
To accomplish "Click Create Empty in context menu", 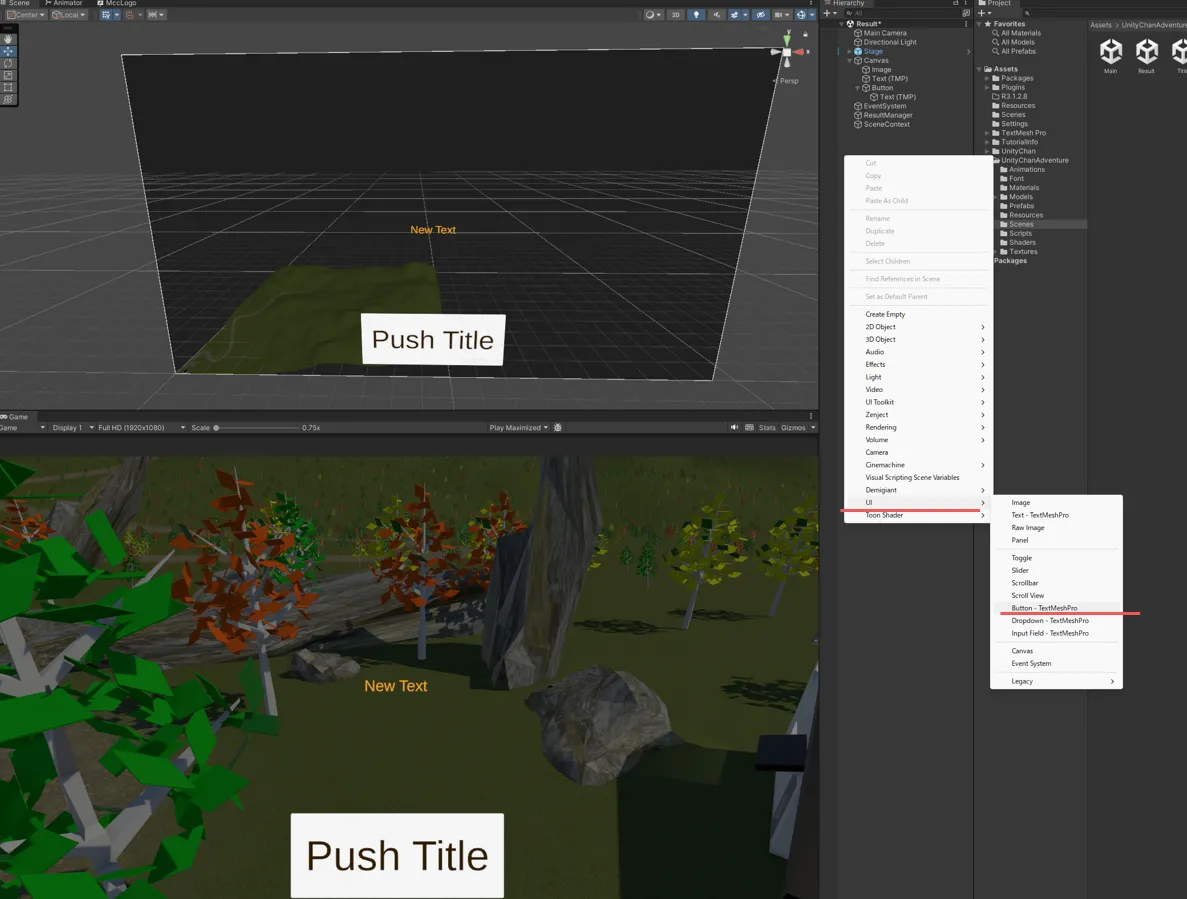I will (885, 314).
